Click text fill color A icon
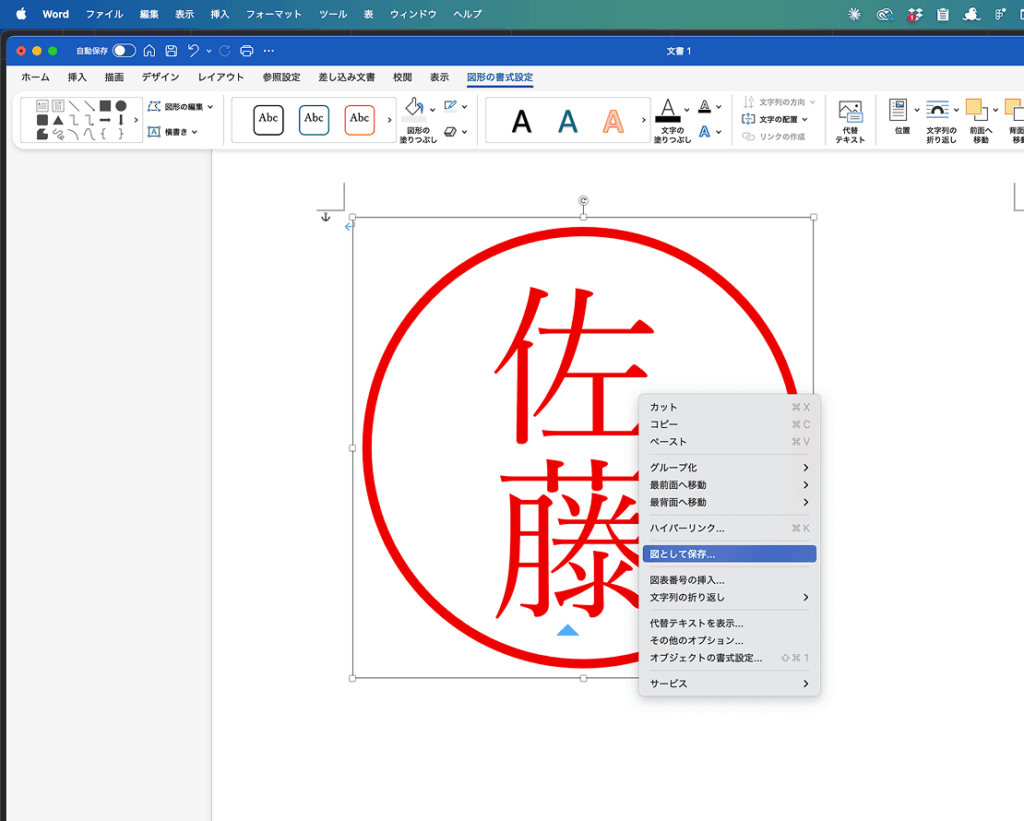This screenshot has height=821, width=1024. pos(667,110)
